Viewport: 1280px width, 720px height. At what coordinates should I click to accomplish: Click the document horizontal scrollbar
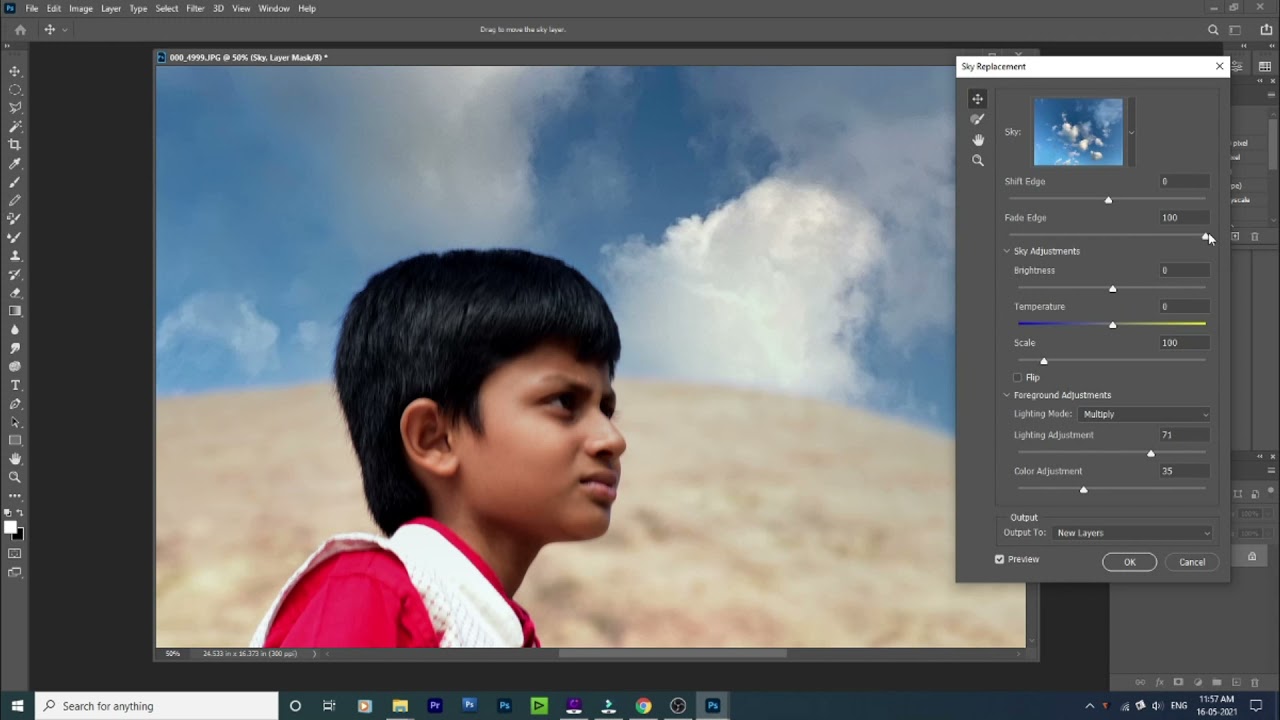click(672, 653)
